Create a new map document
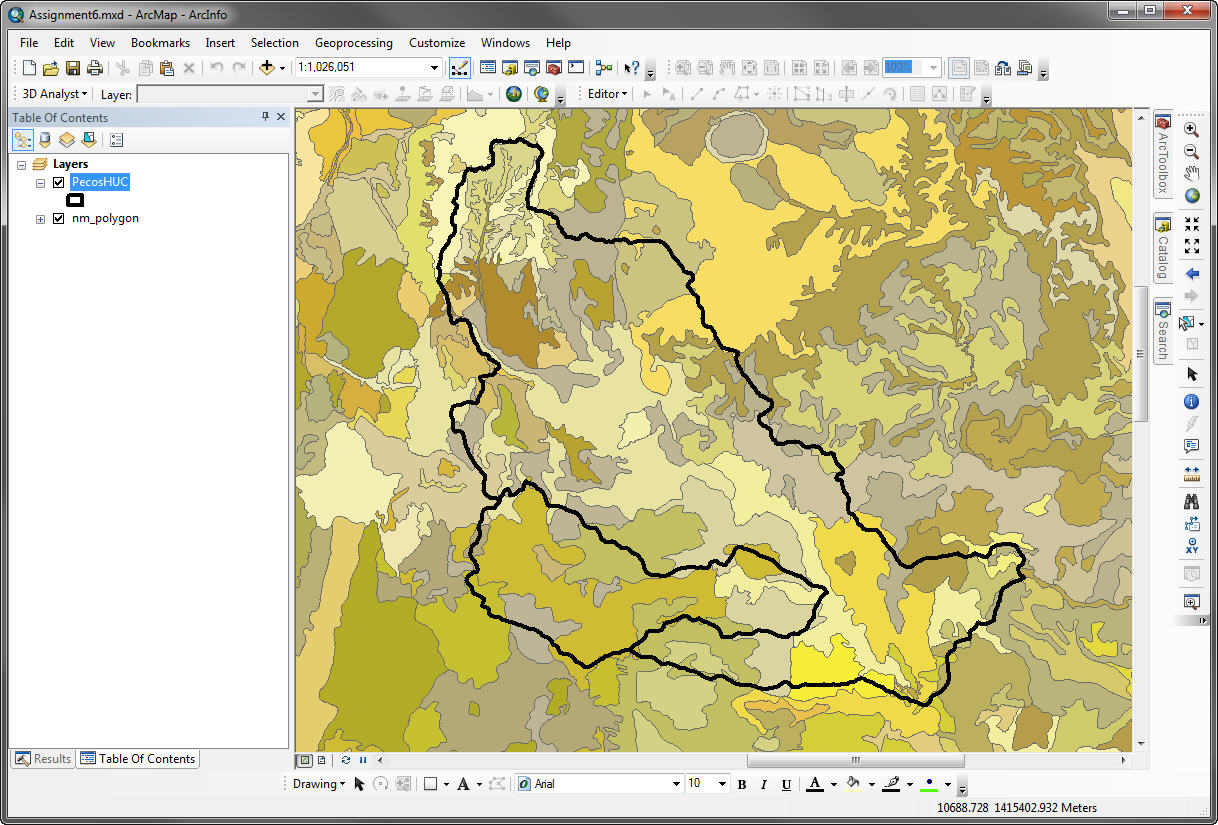Viewport: 1218px width, 825px height. point(29,68)
